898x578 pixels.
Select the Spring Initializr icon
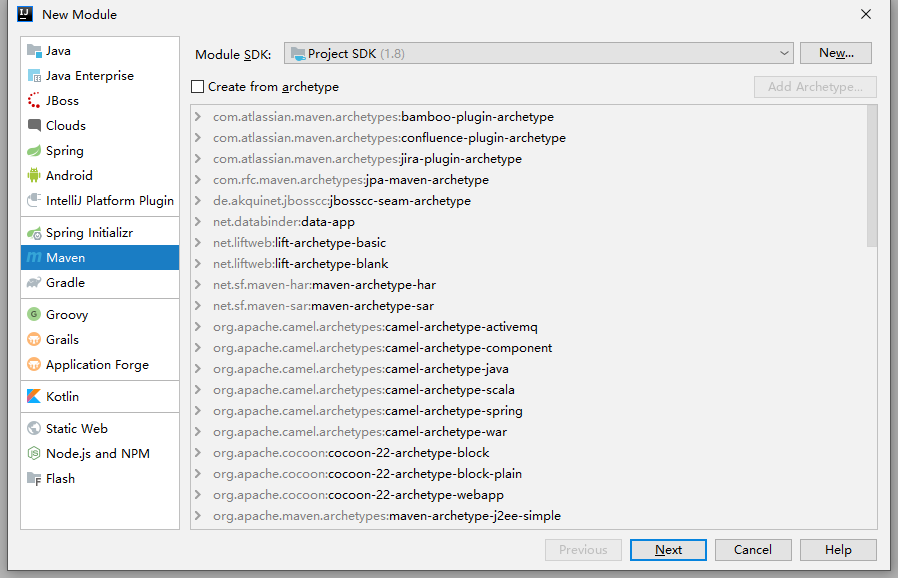[34, 233]
